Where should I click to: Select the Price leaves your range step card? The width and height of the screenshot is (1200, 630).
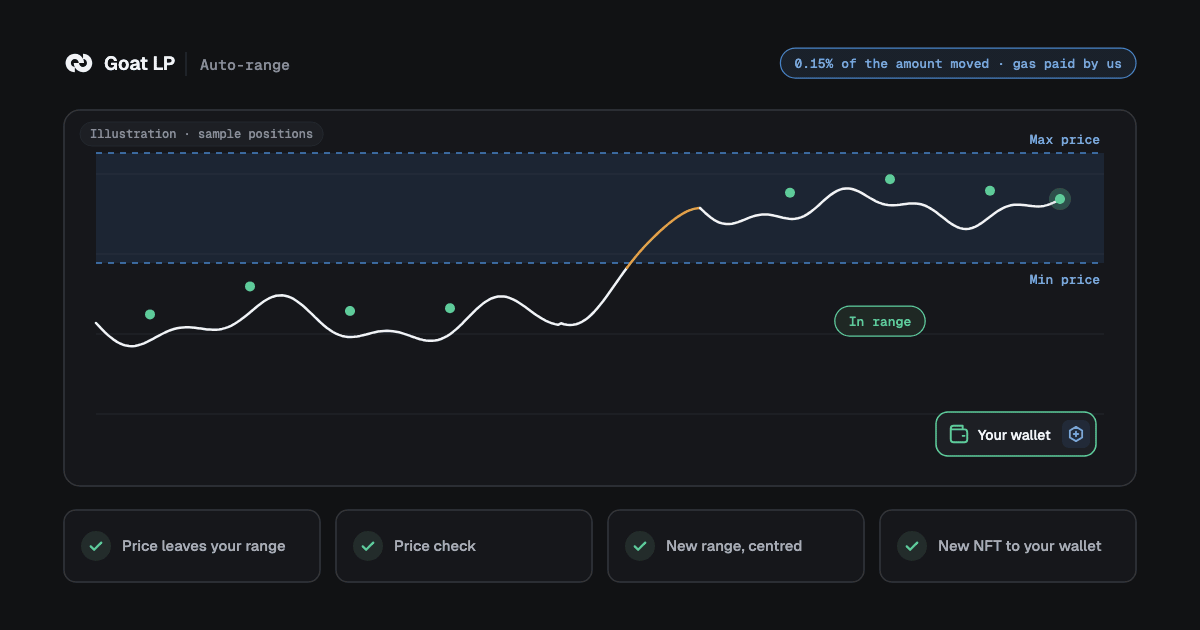tap(192, 546)
